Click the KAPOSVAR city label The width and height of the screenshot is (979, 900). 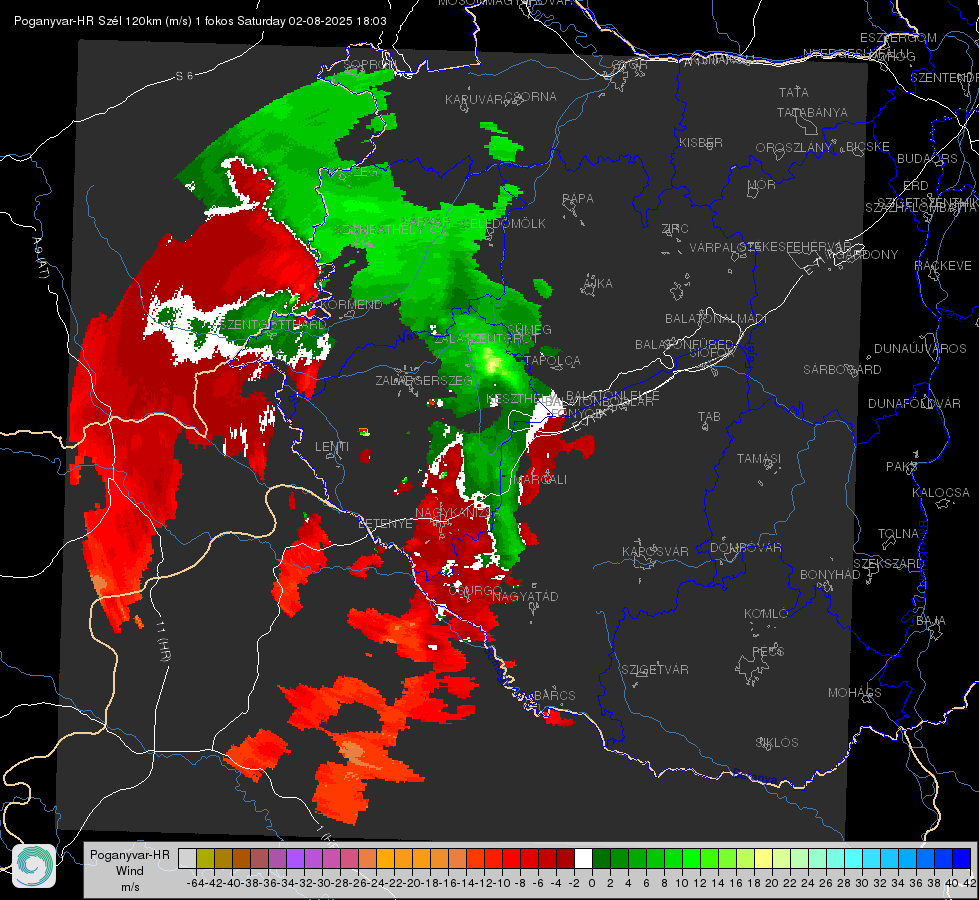click(x=655, y=552)
